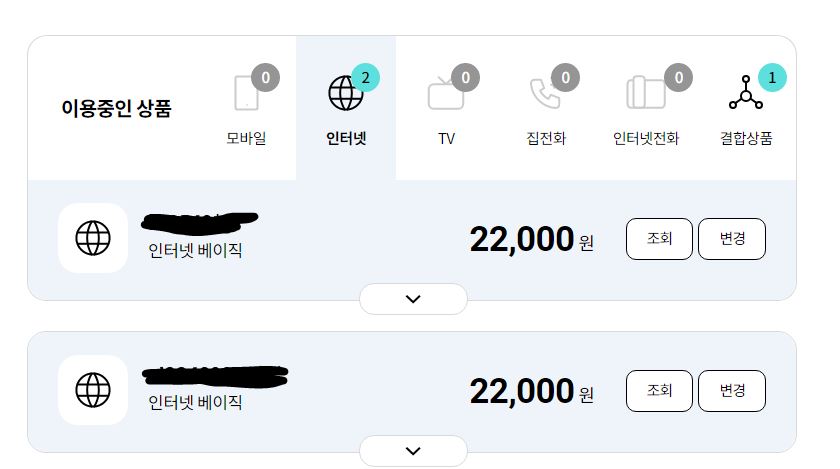840x469 pixels.
Task: Click the mobile phone icon
Action: (x=246, y=92)
